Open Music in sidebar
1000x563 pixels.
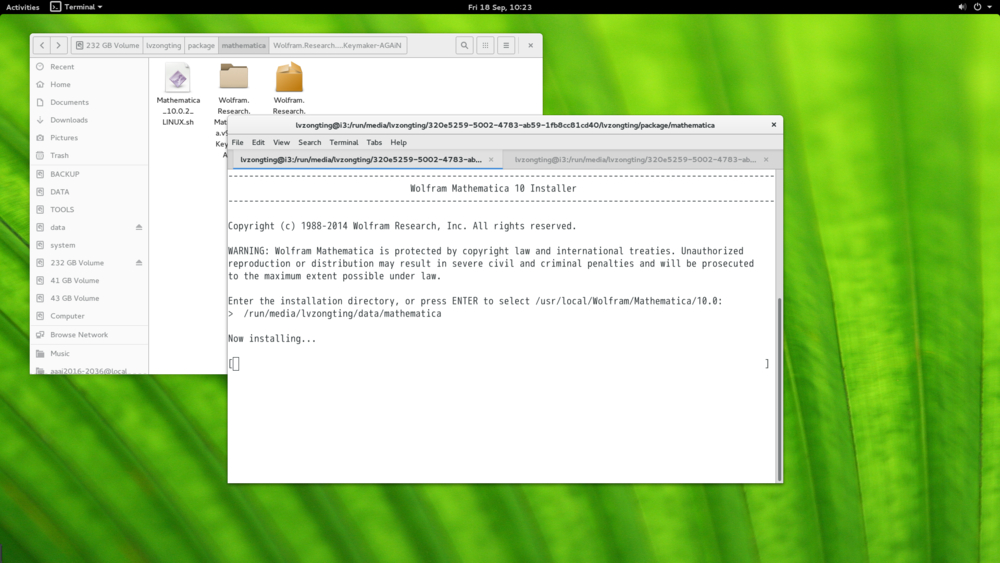(89, 353)
